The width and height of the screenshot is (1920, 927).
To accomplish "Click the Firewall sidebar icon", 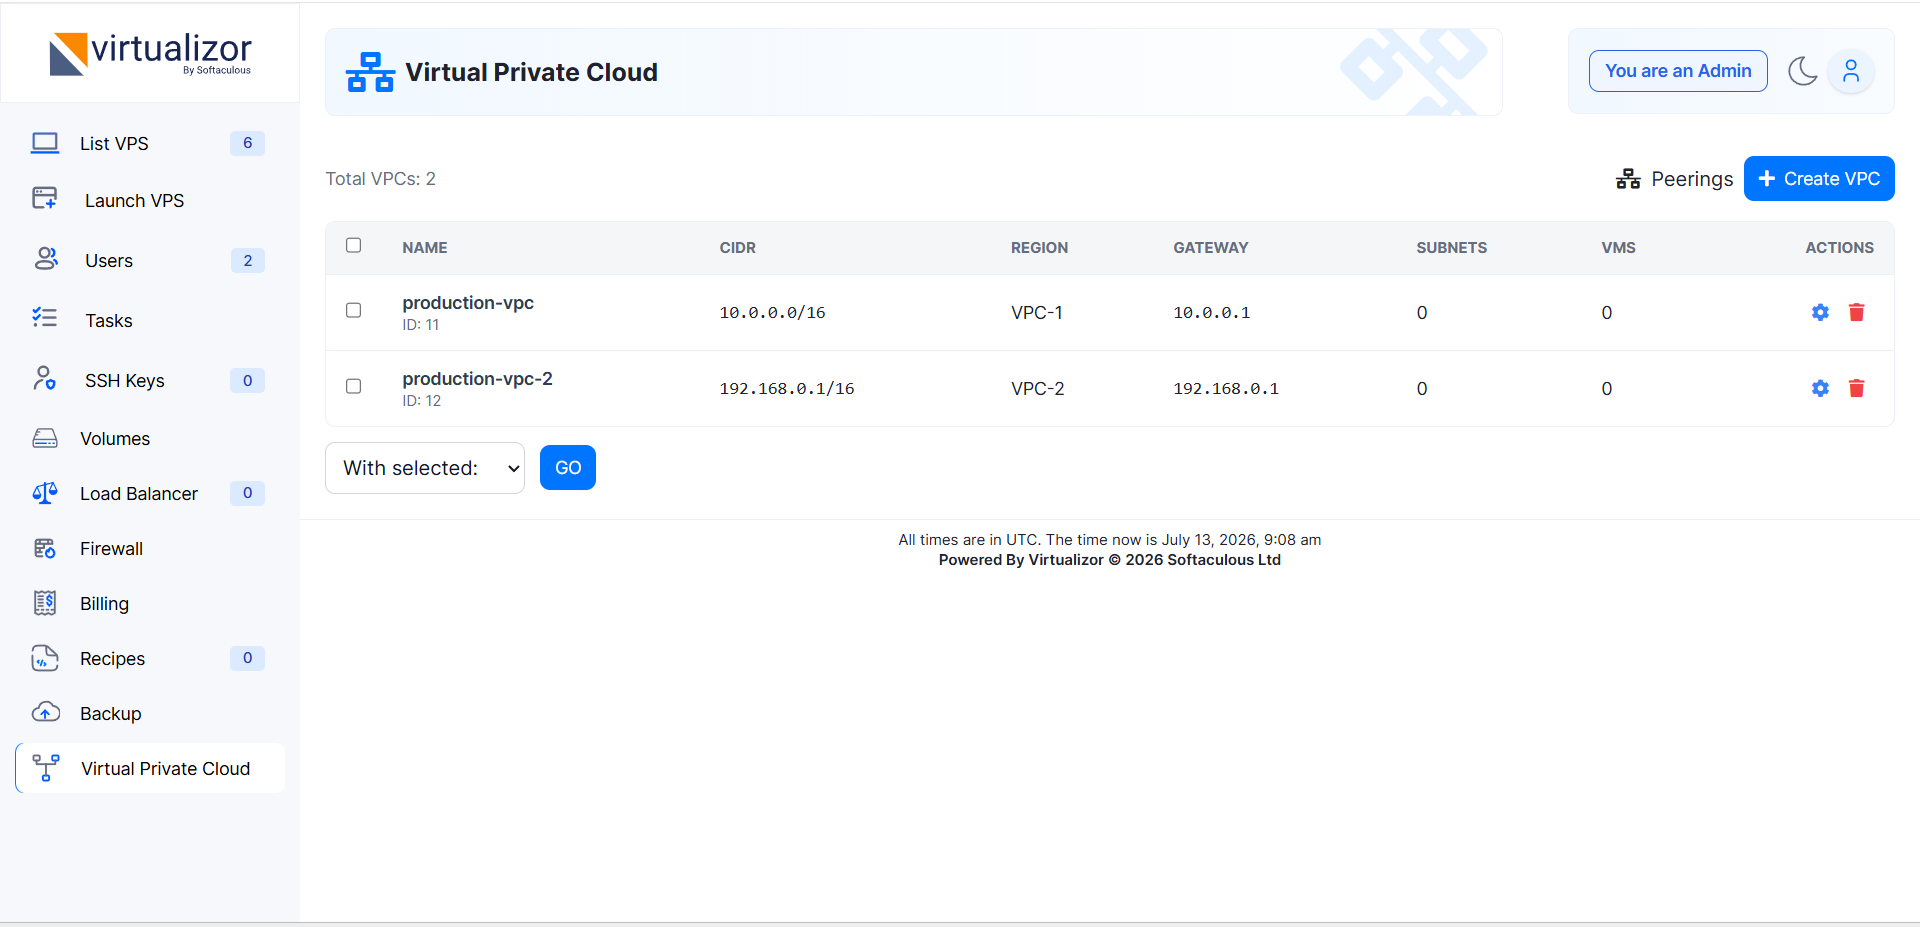I will click(45, 548).
